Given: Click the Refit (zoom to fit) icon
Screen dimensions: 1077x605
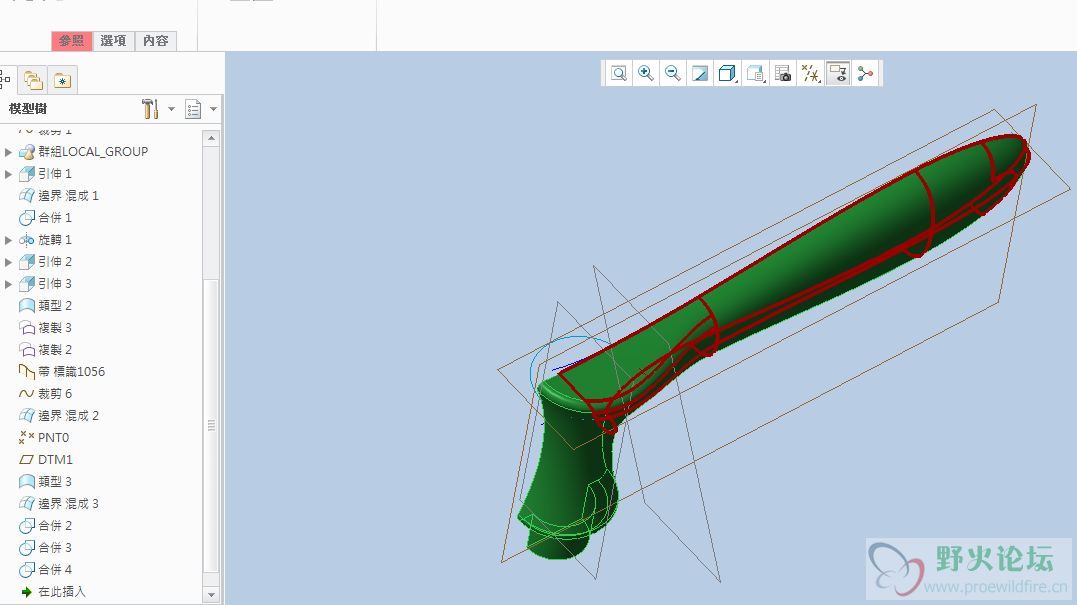Looking at the screenshot, I should [619, 73].
